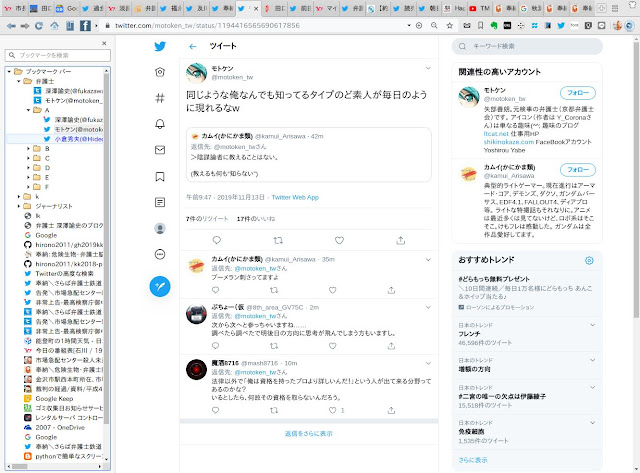The width and height of the screenshot is (640, 473).
Task: Open hirono2011/gh2019kk GitHub bookmark
Action: 64,245
